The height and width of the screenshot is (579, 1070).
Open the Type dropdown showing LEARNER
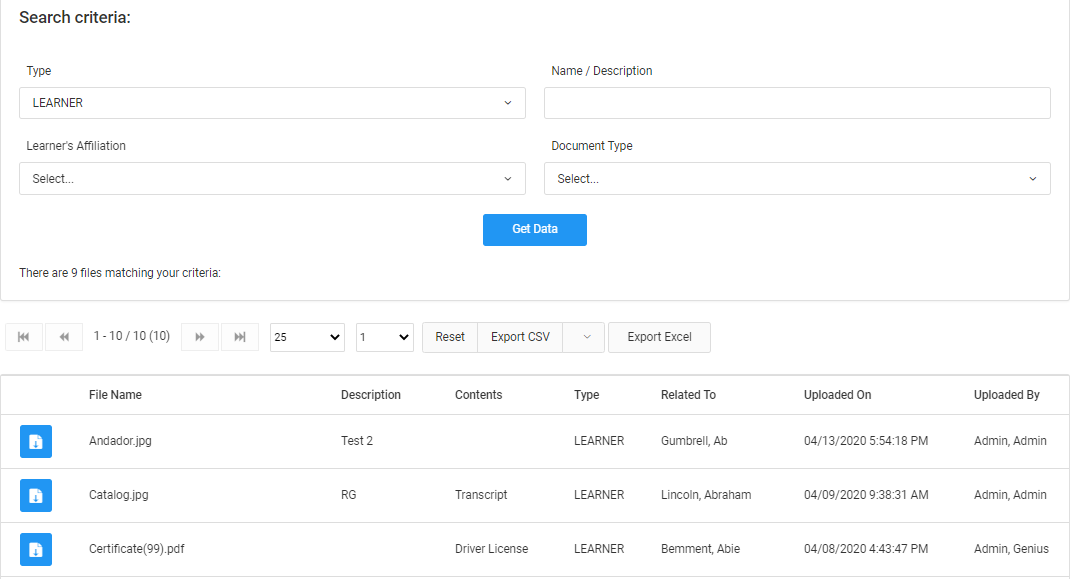point(272,103)
